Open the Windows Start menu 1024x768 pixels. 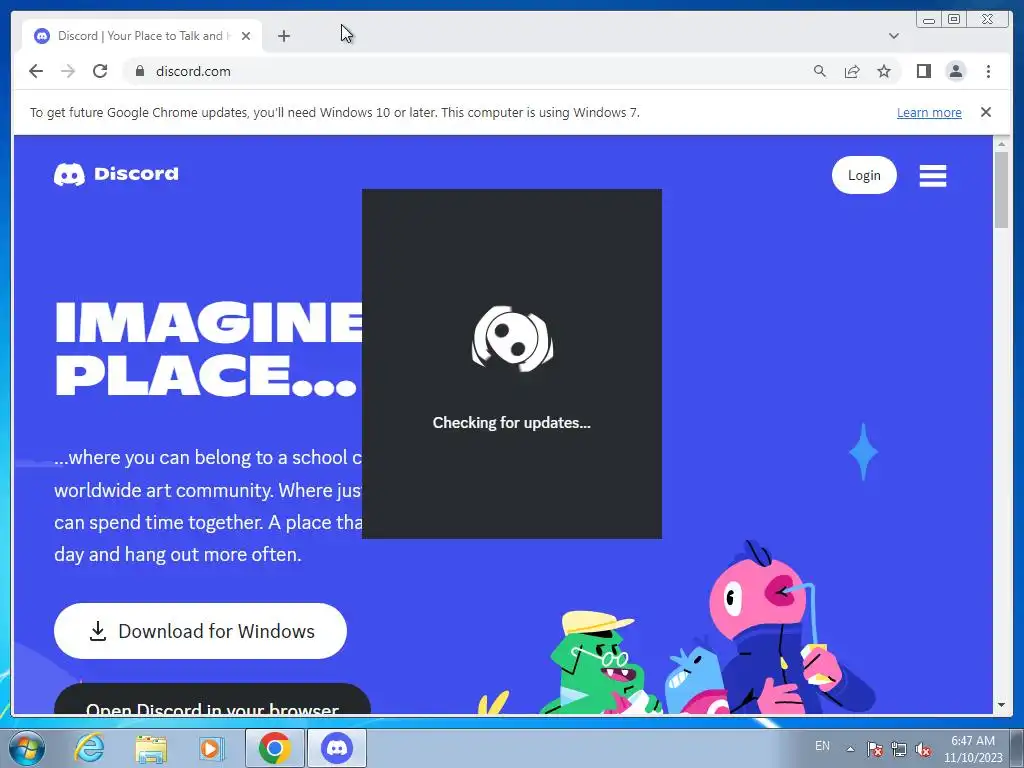(27, 748)
